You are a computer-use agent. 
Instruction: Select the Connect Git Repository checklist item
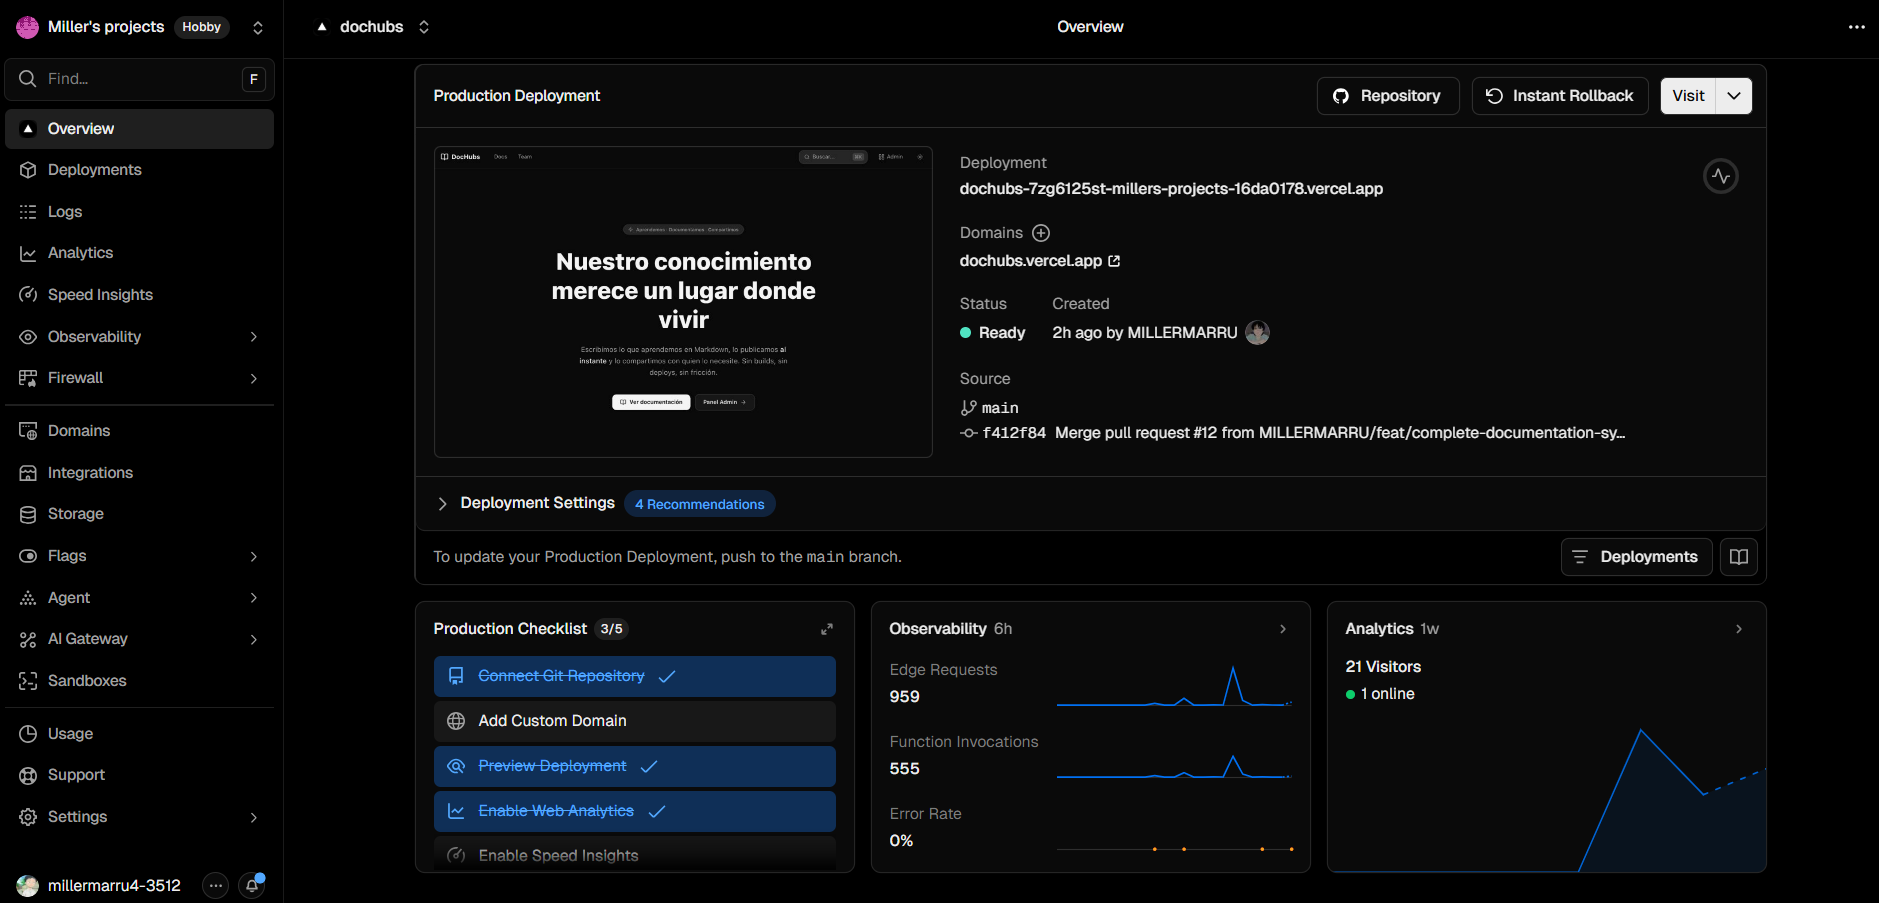click(635, 676)
